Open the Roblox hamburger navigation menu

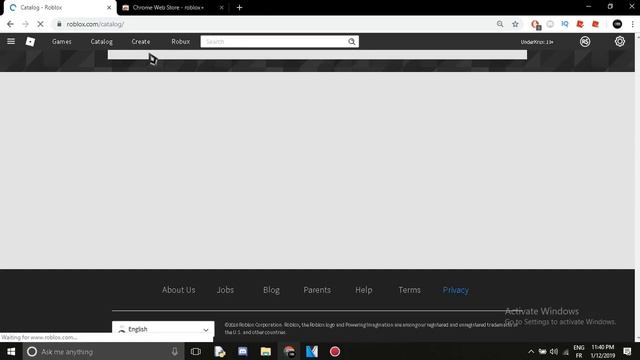11,41
